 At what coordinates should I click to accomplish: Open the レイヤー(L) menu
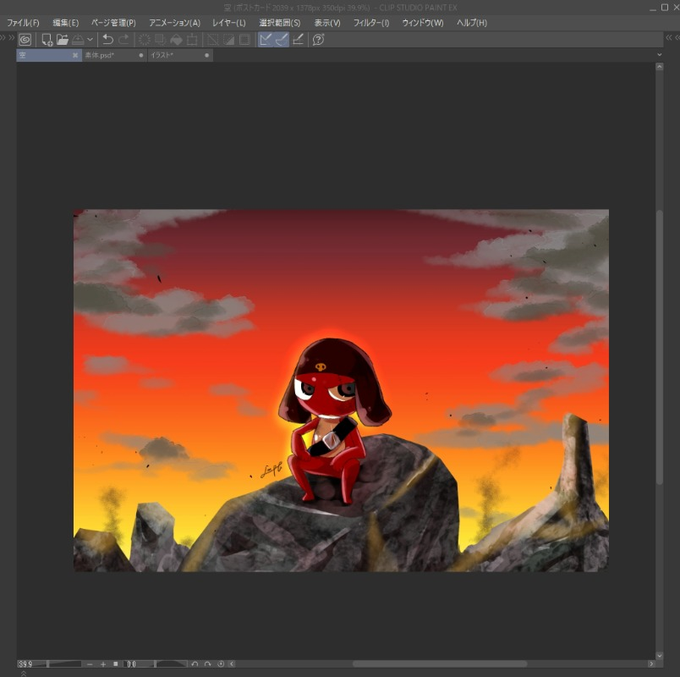tap(229, 23)
